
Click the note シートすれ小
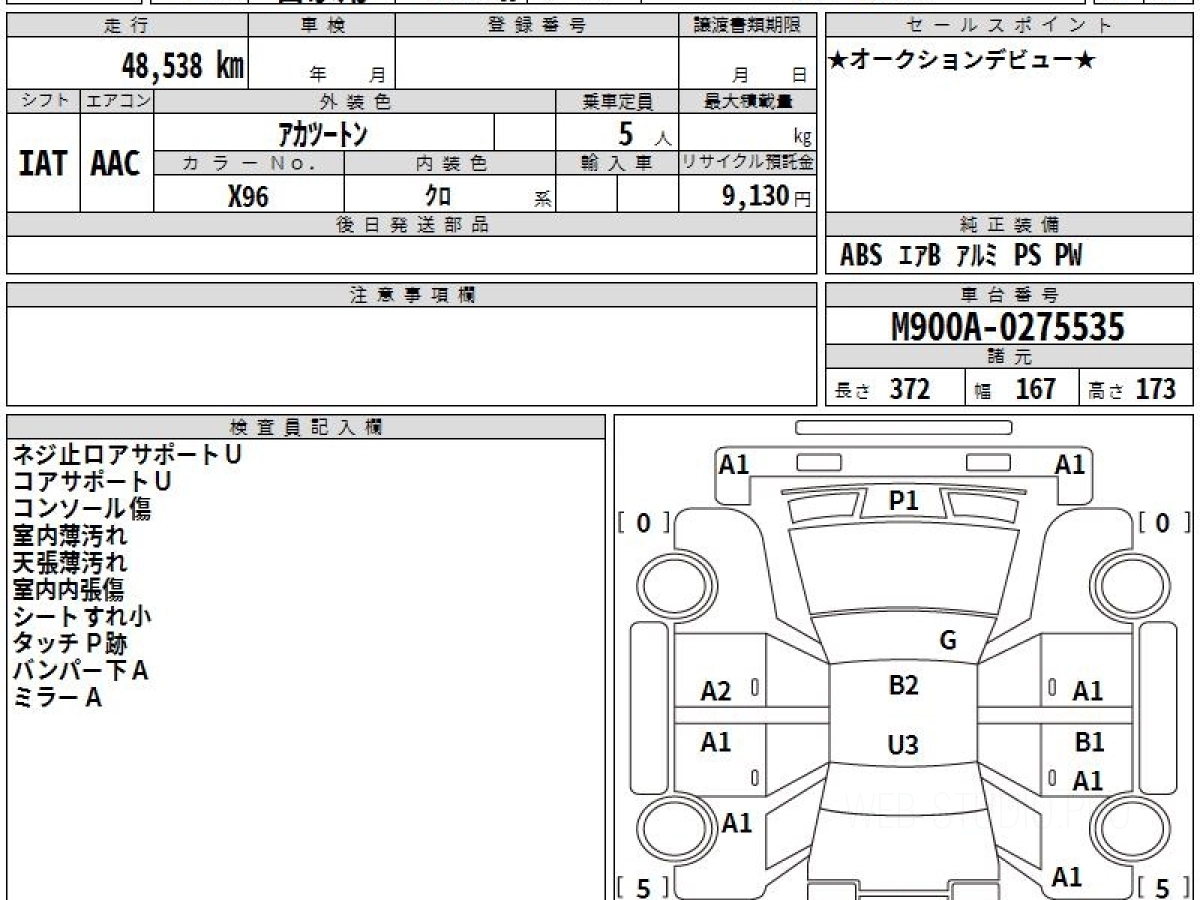coord(82,616)
